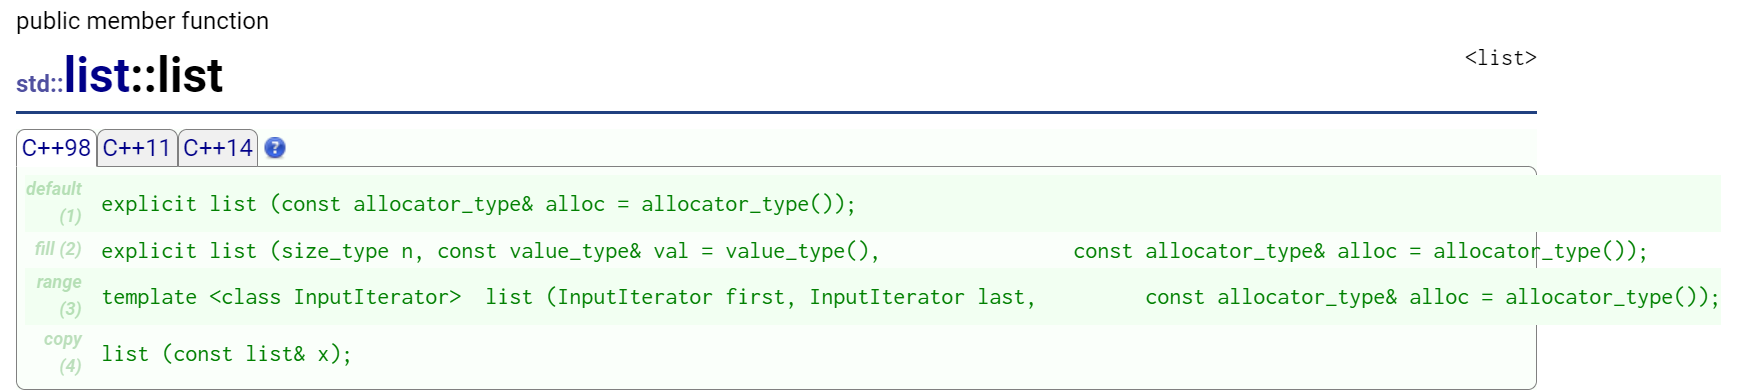Click the allocator argument on the range line
Viewport: 1738px width, 390px height.
1432,297
